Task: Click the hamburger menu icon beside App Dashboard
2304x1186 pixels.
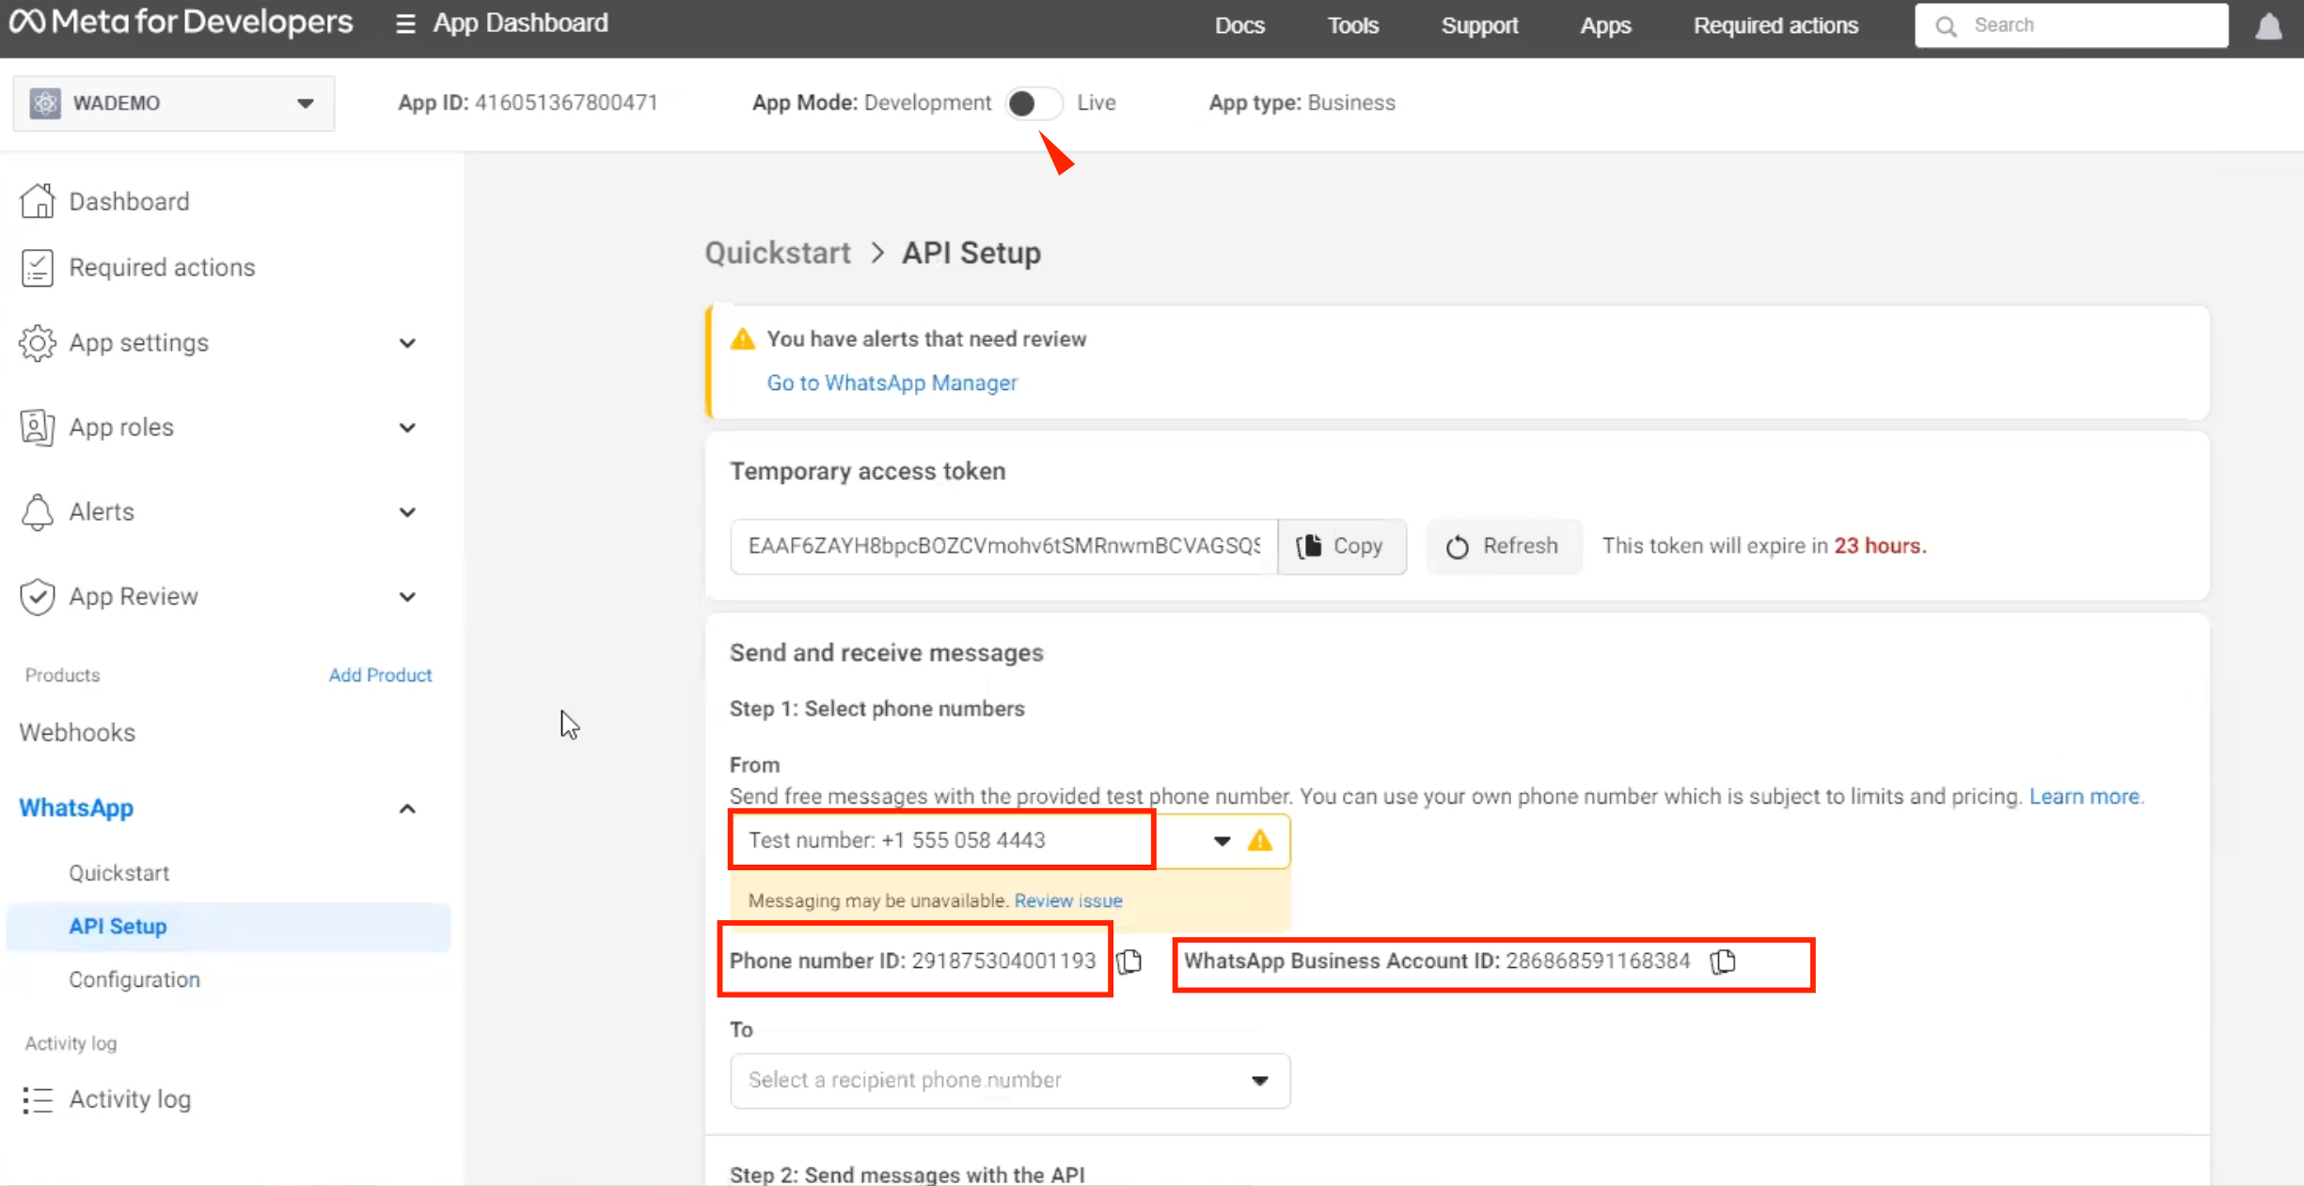Action: click(405, 23)
